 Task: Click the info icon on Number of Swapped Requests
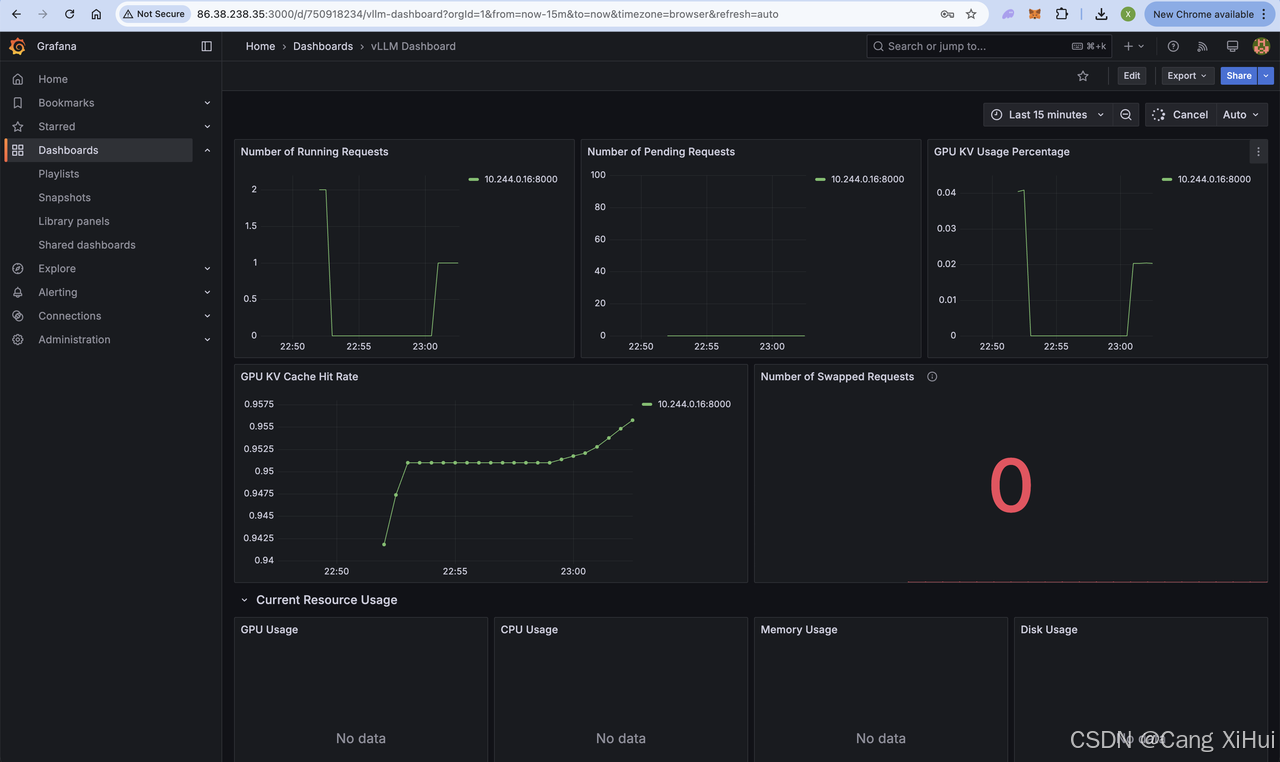tap(931, 377)
